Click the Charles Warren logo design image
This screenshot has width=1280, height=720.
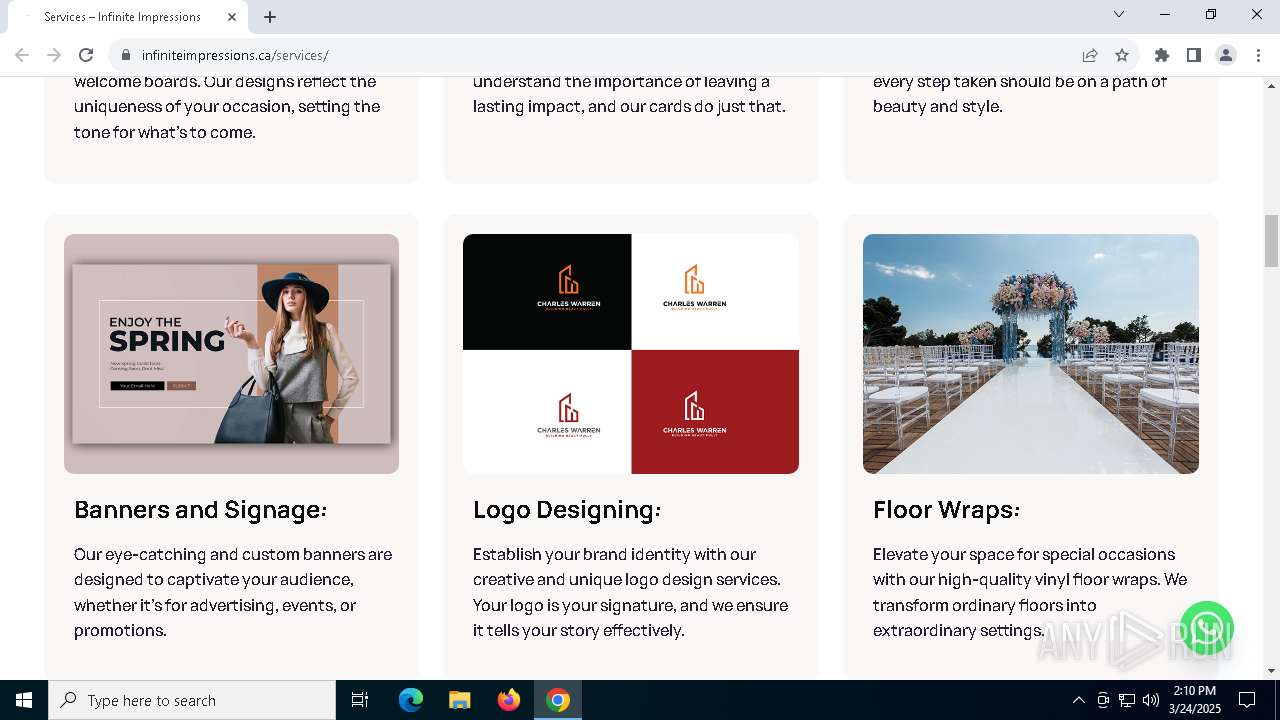pyautogui.click(x=631, y=354)
